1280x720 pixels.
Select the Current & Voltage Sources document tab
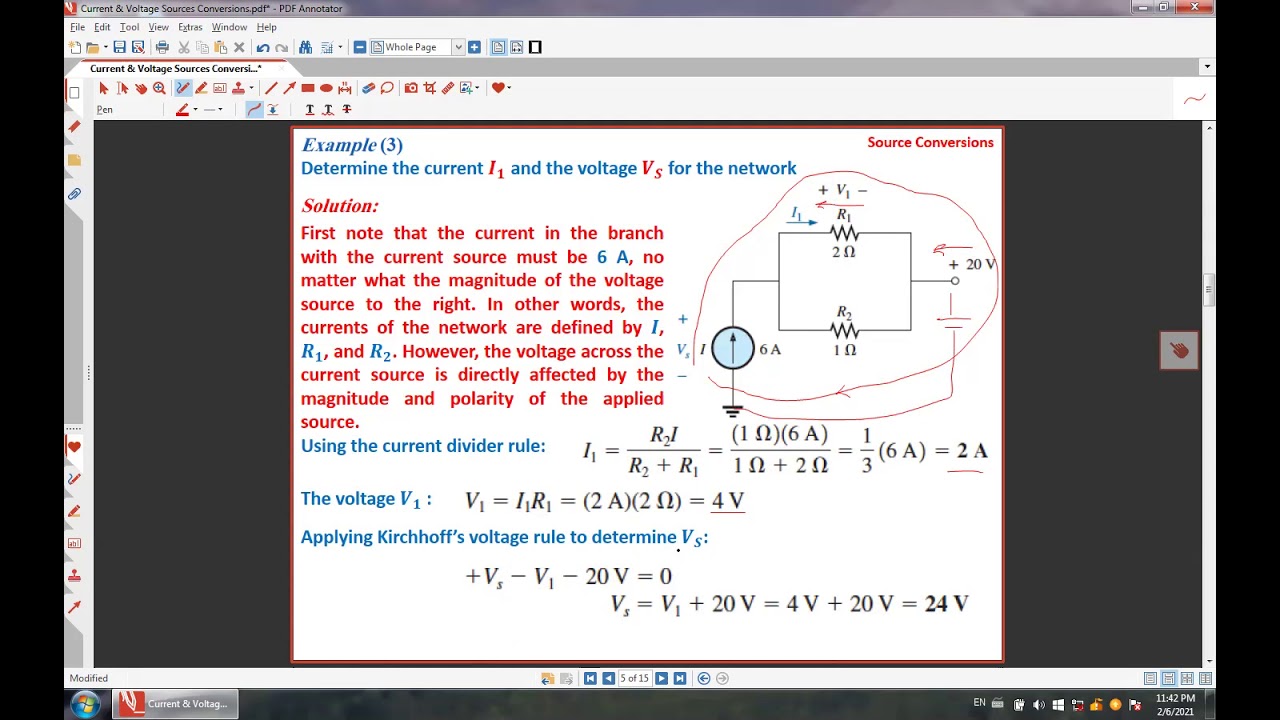pyautogui.click(x=176, y=68)
